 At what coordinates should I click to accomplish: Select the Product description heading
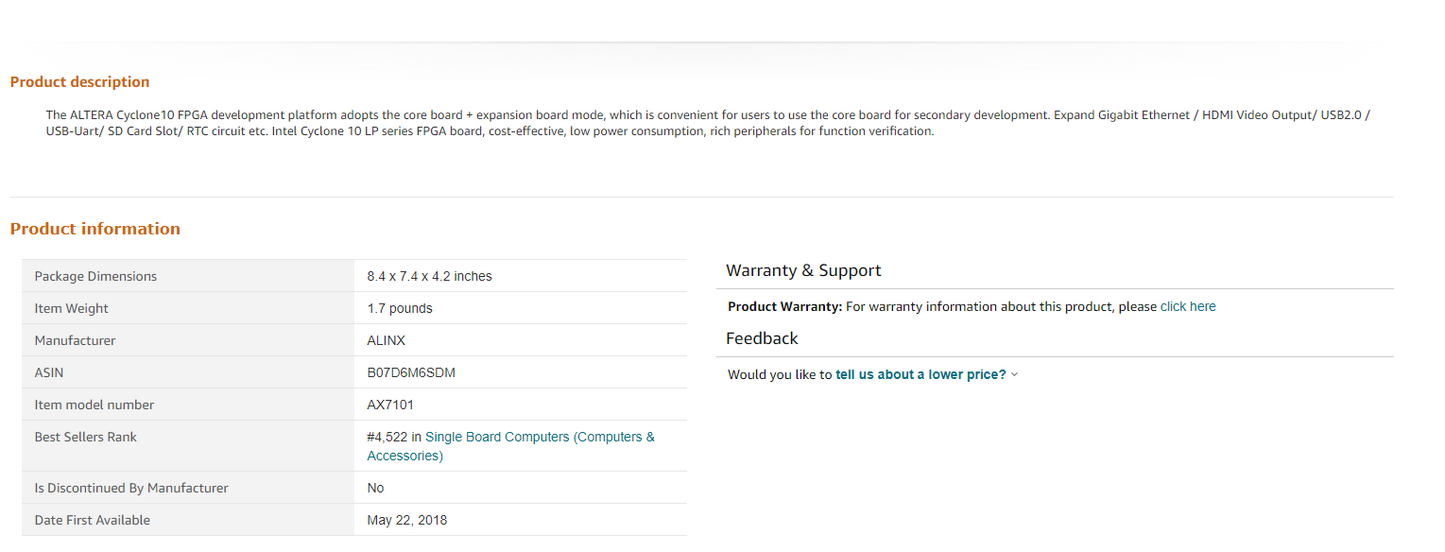tap(80, 82)
